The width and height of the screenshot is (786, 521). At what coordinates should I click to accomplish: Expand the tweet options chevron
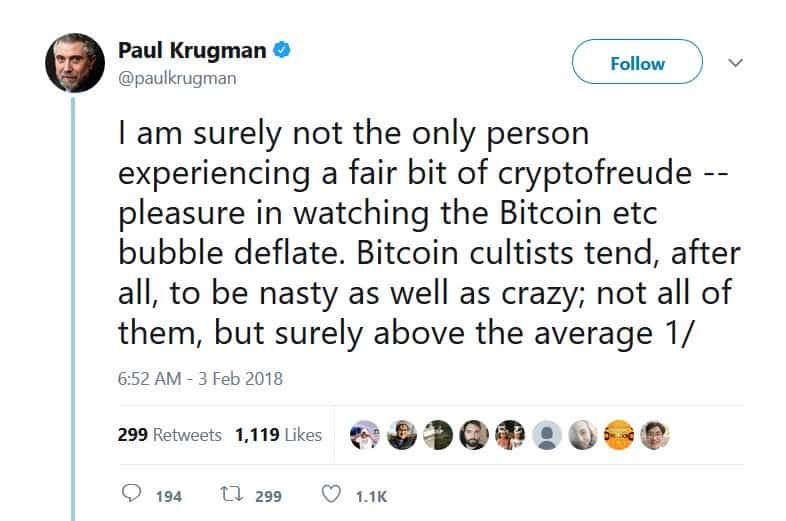click(737, 62)
